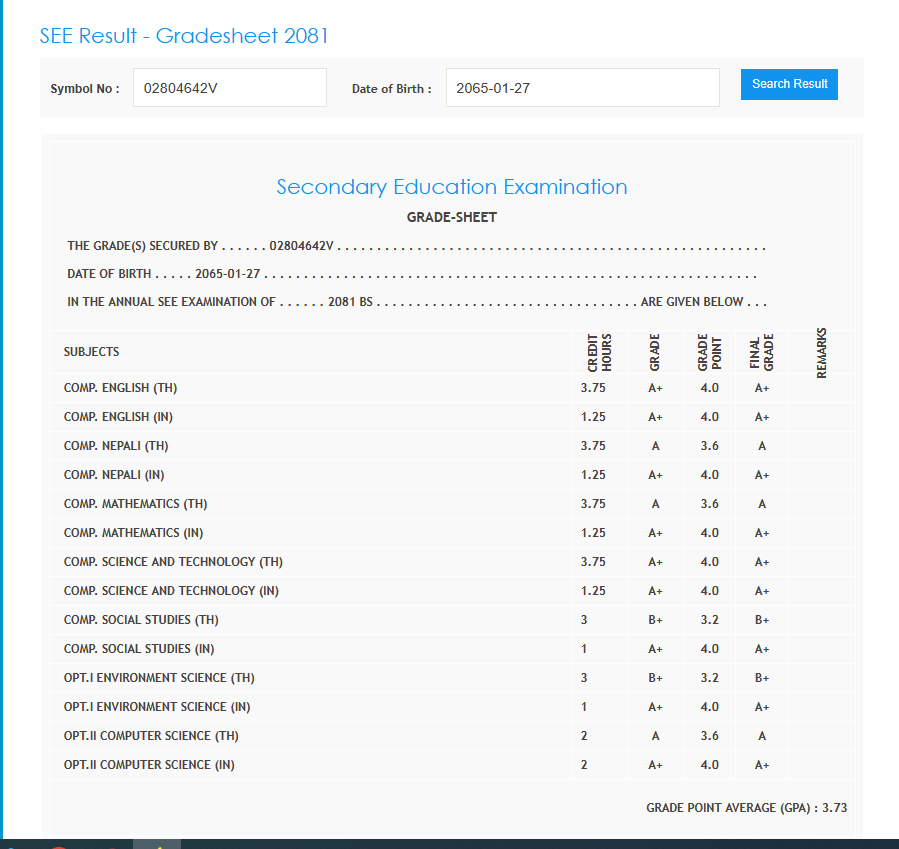Click the FINAL GRADE column header

coord(762,352)
